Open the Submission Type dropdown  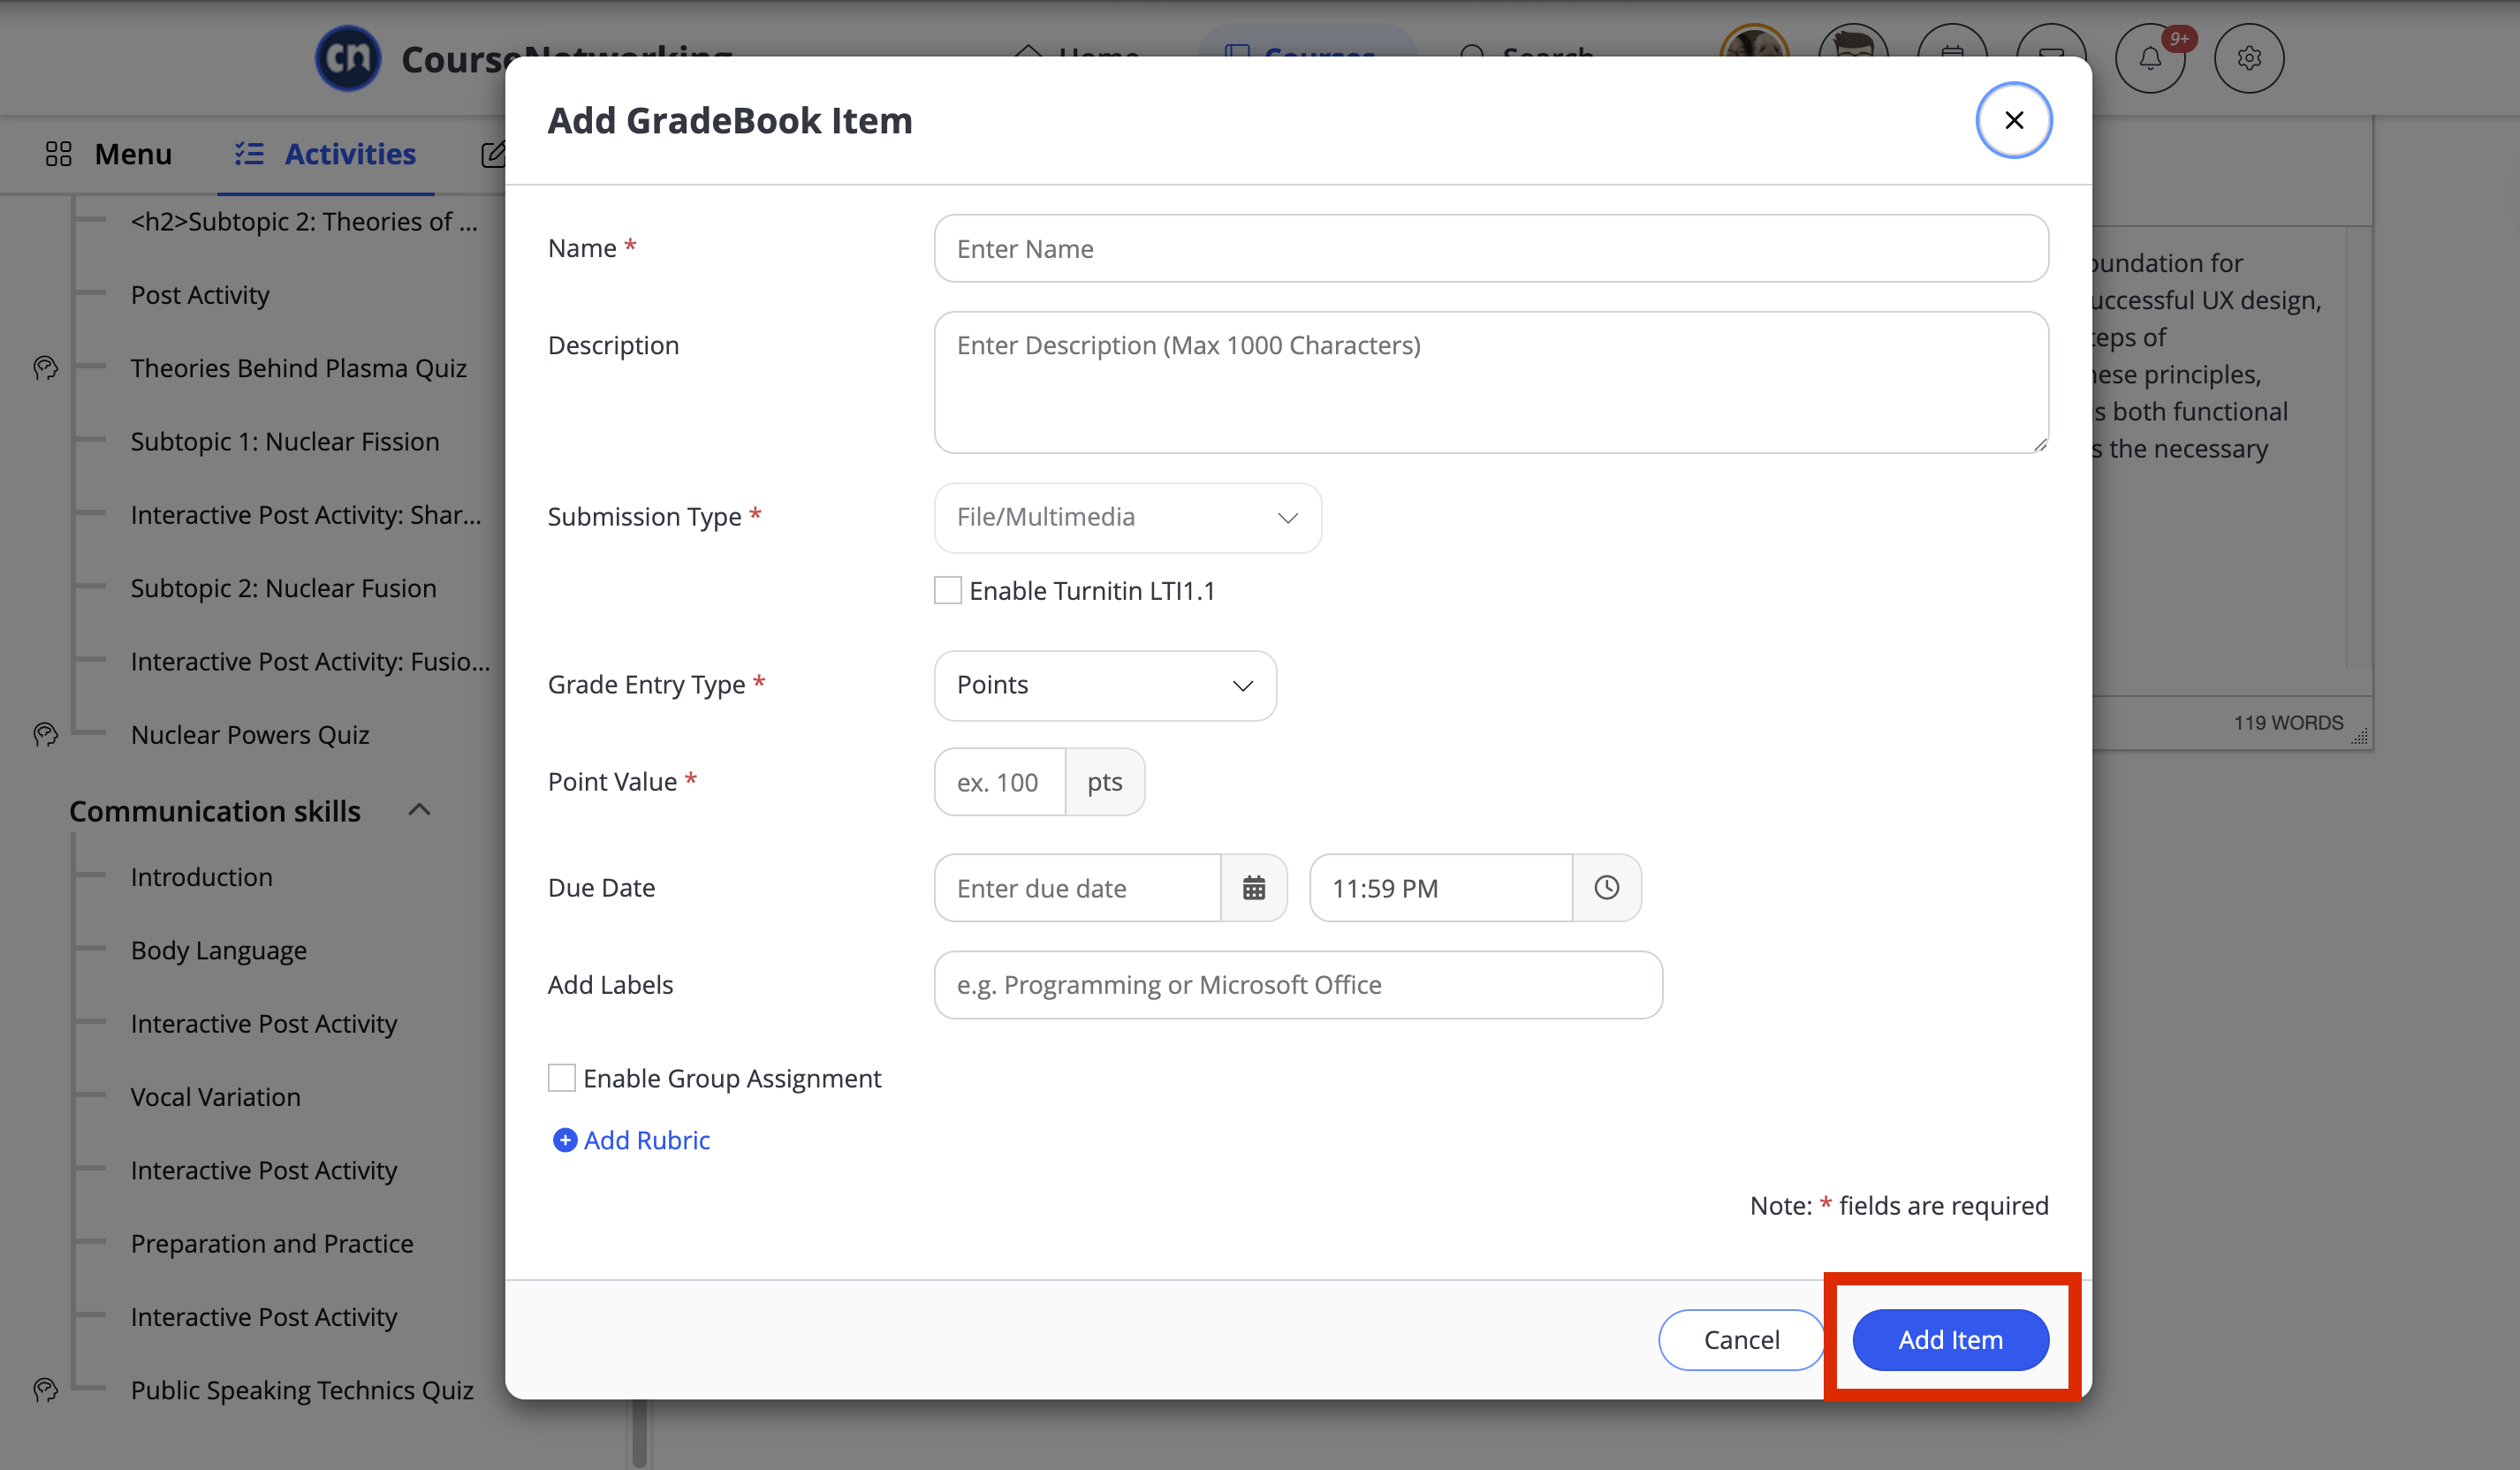(x=1127, y=517)
